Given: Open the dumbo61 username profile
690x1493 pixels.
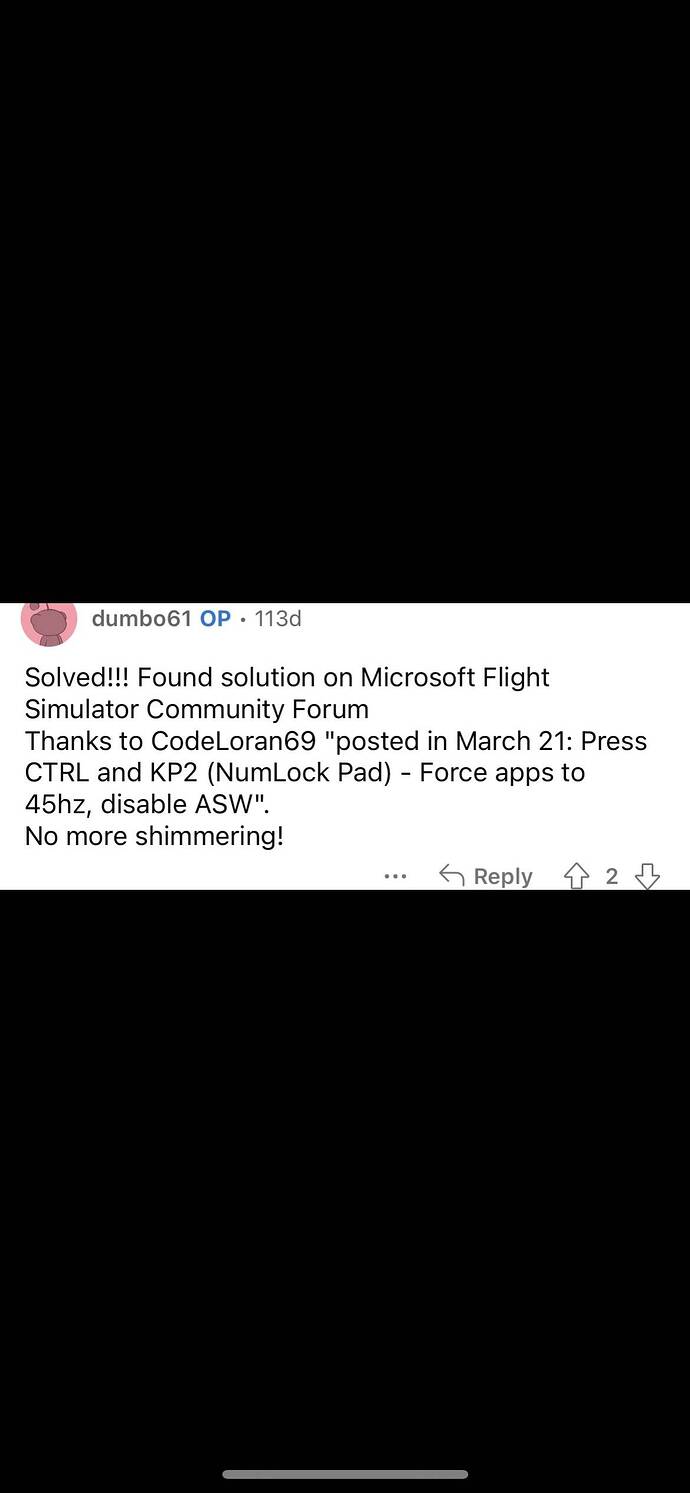Looking at the screenshot, I should tap(141, 619).
